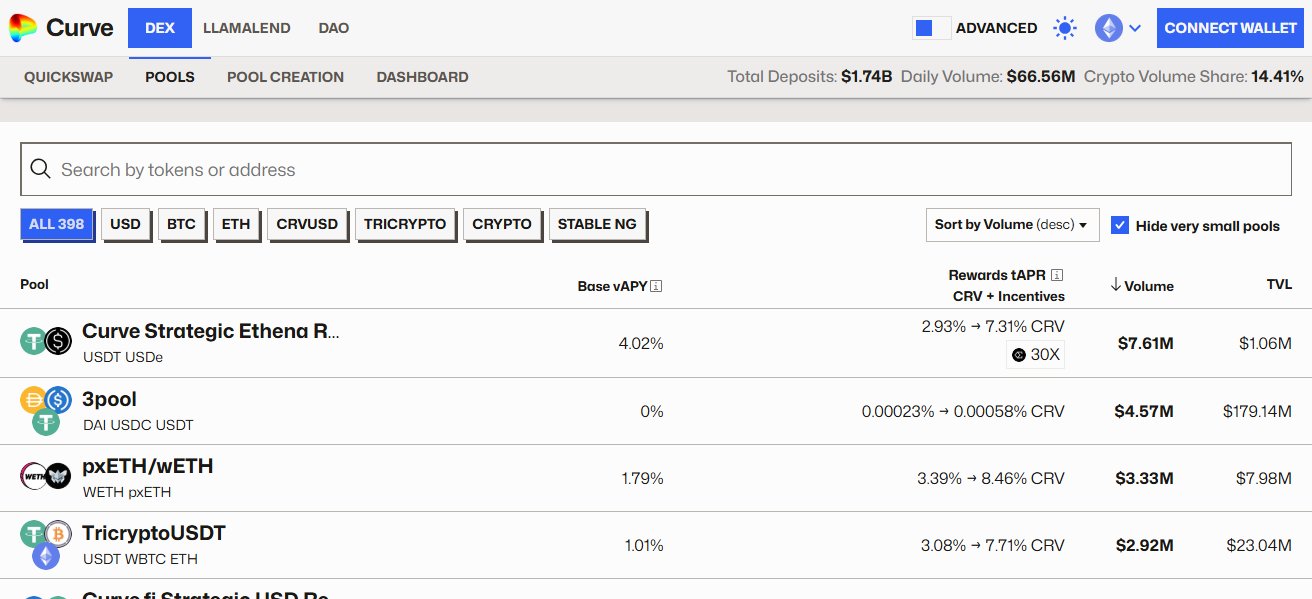
Task: Click ETH icon in TricryptoUSDT row
Action: click(x=46, y=556)
